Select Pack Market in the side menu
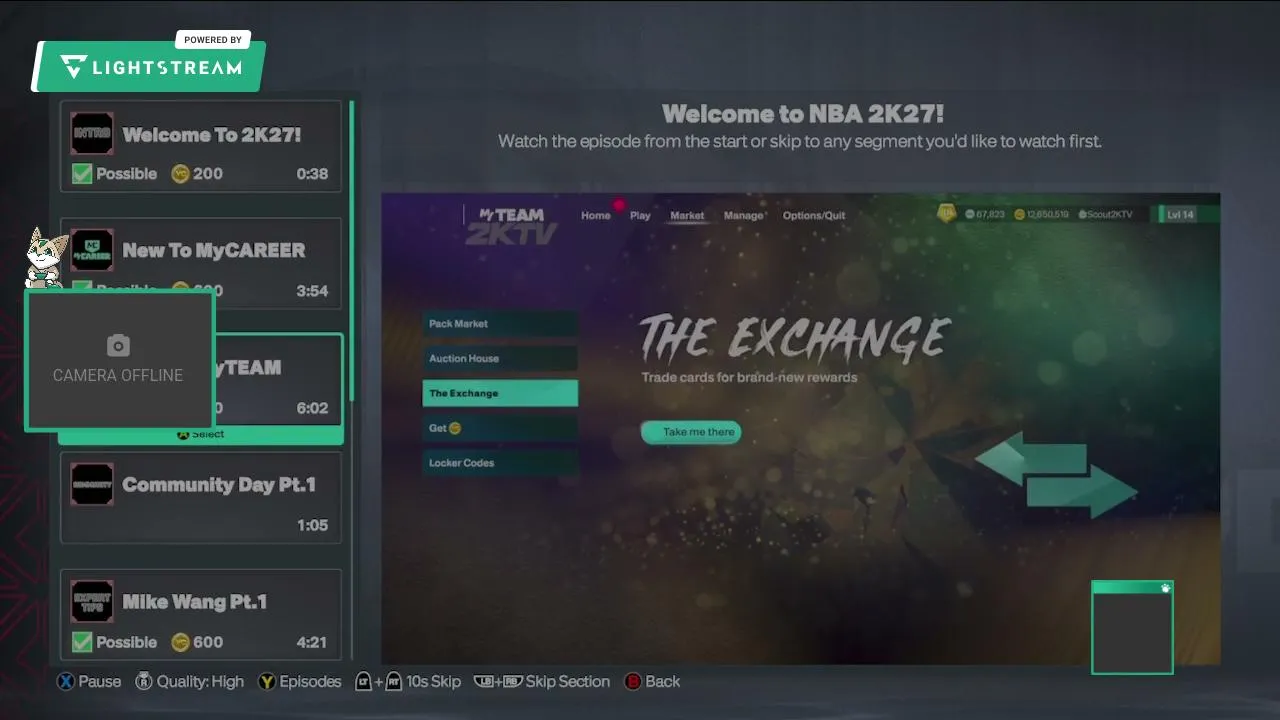The image size is (1280, 720). (x=500, y=323)
